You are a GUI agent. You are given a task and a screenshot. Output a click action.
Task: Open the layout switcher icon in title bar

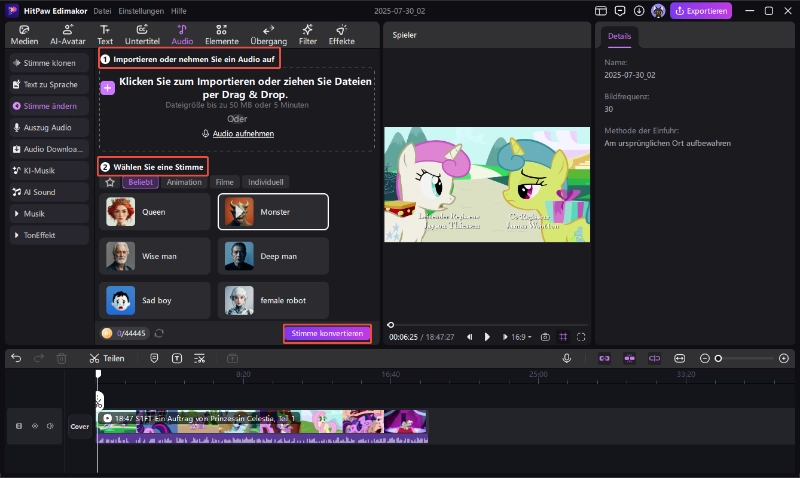tap(601, 11)
